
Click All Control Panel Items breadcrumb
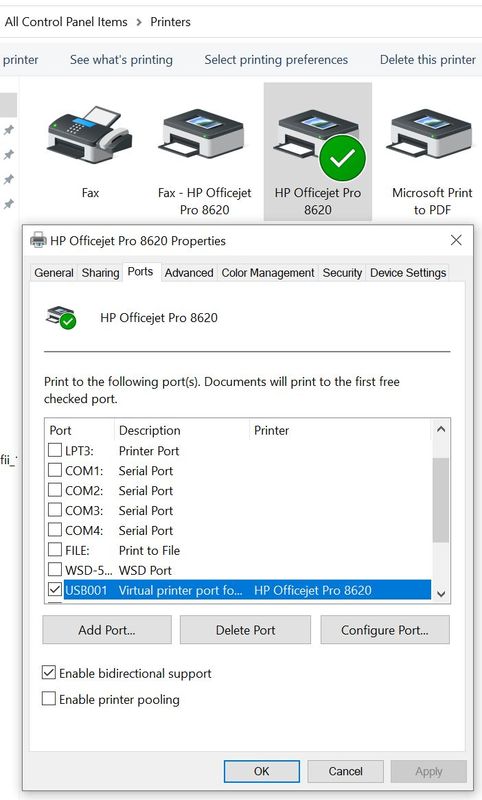[x=66, y=22]
